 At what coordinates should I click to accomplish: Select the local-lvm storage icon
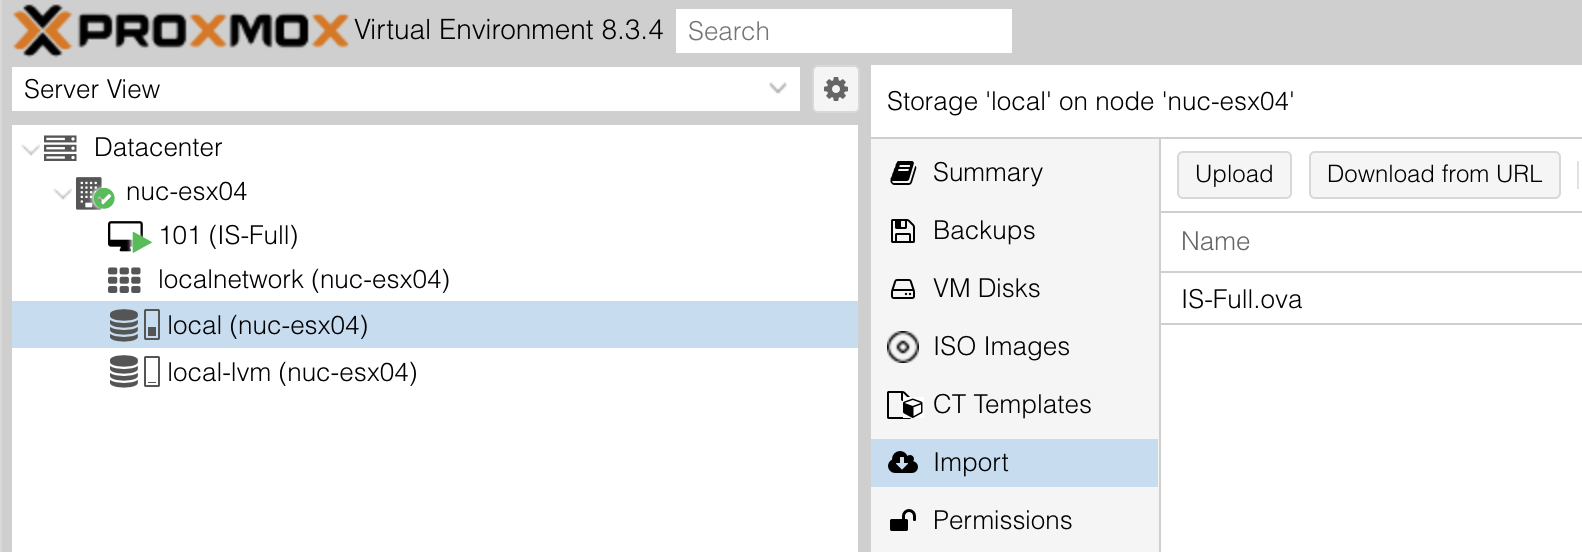(x=134, y=372)
